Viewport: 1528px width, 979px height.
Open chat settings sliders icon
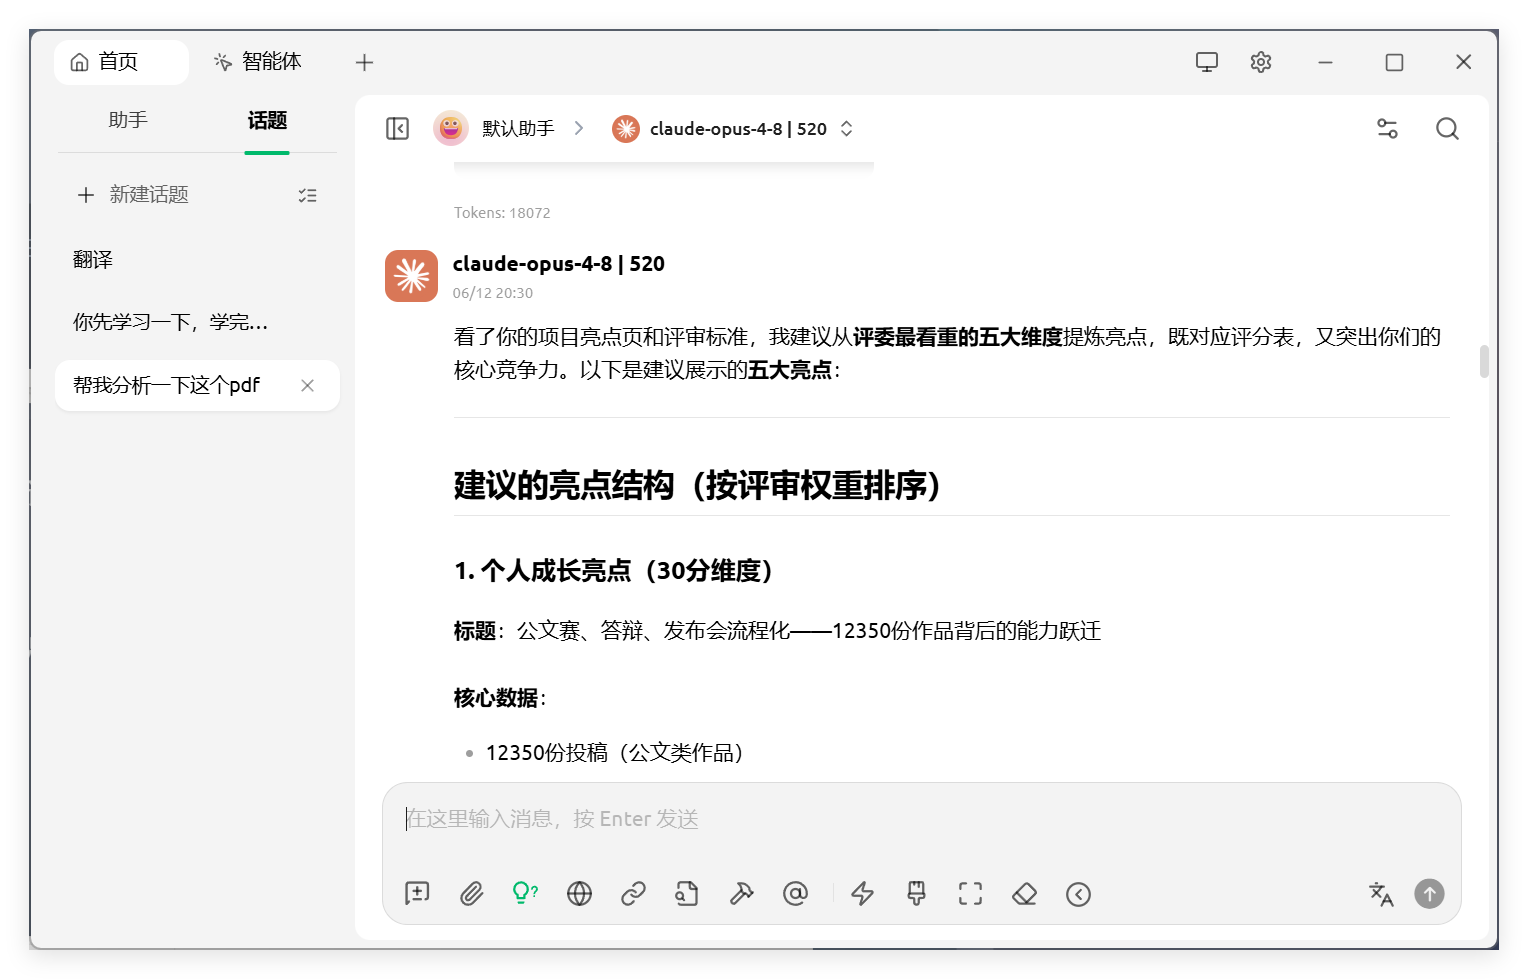[1387, 129]
